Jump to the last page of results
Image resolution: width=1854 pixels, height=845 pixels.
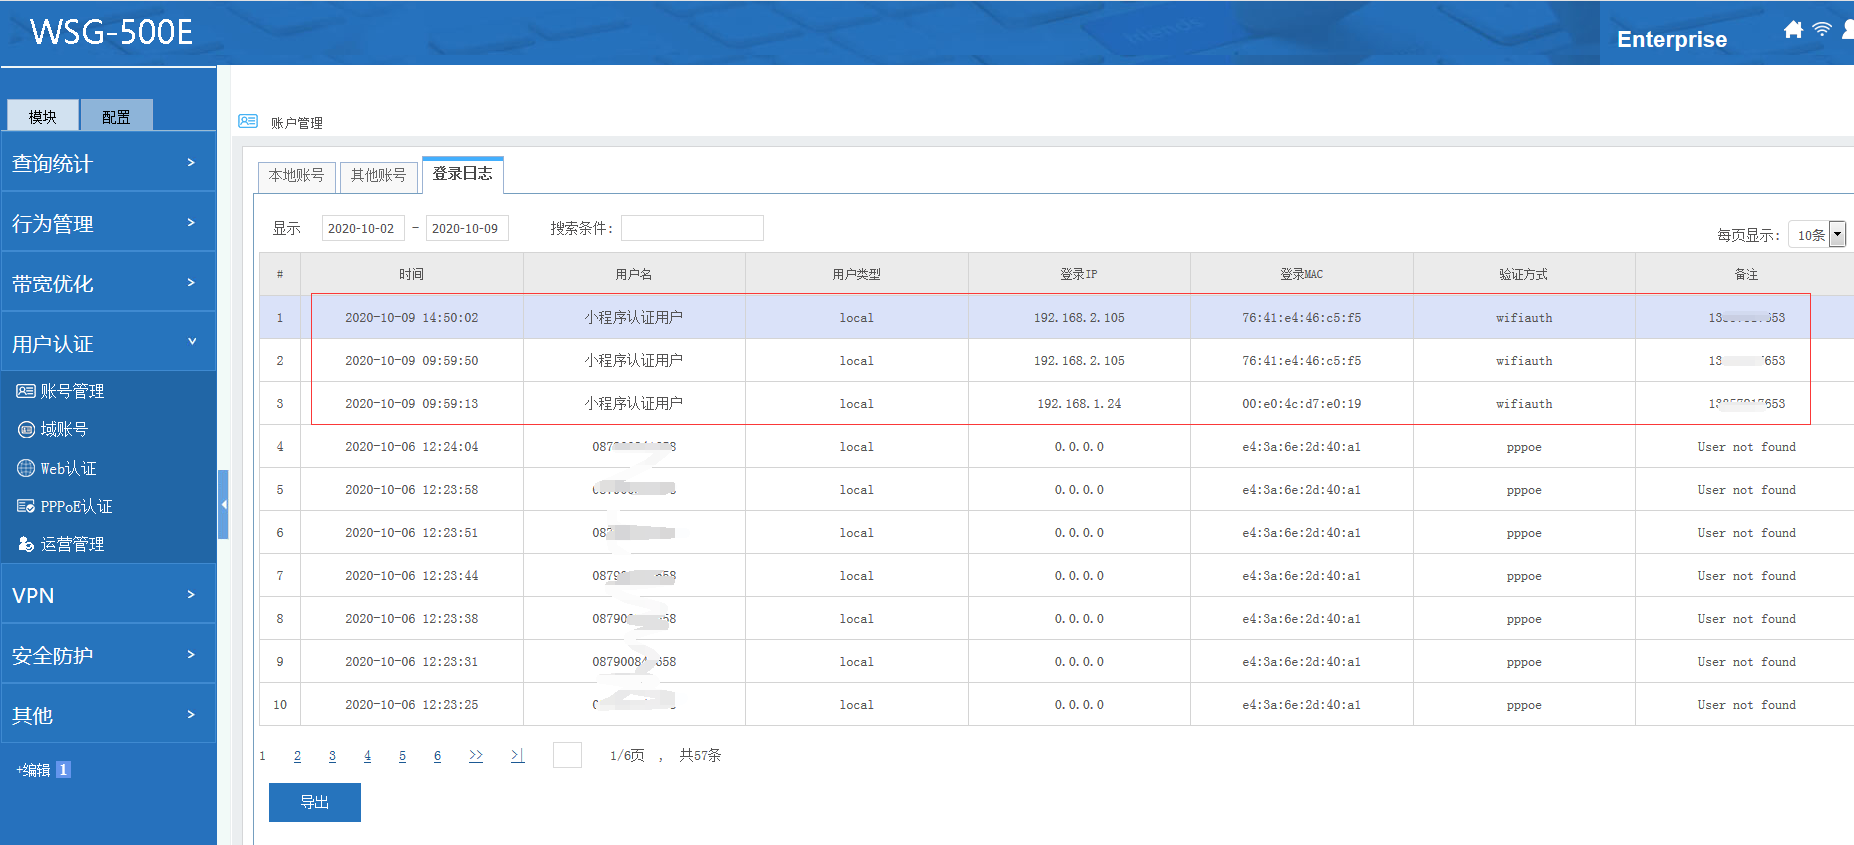516,756
